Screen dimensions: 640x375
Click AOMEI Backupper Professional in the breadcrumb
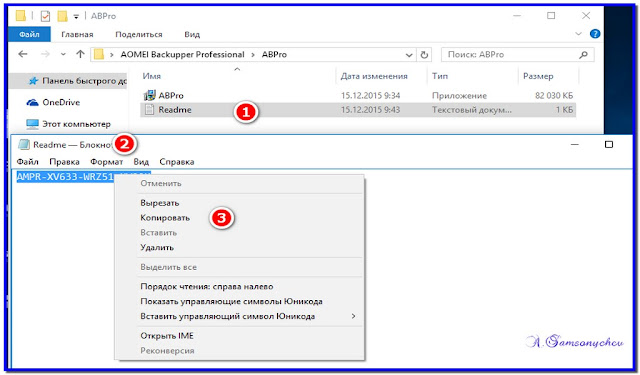tap(182, 54)
